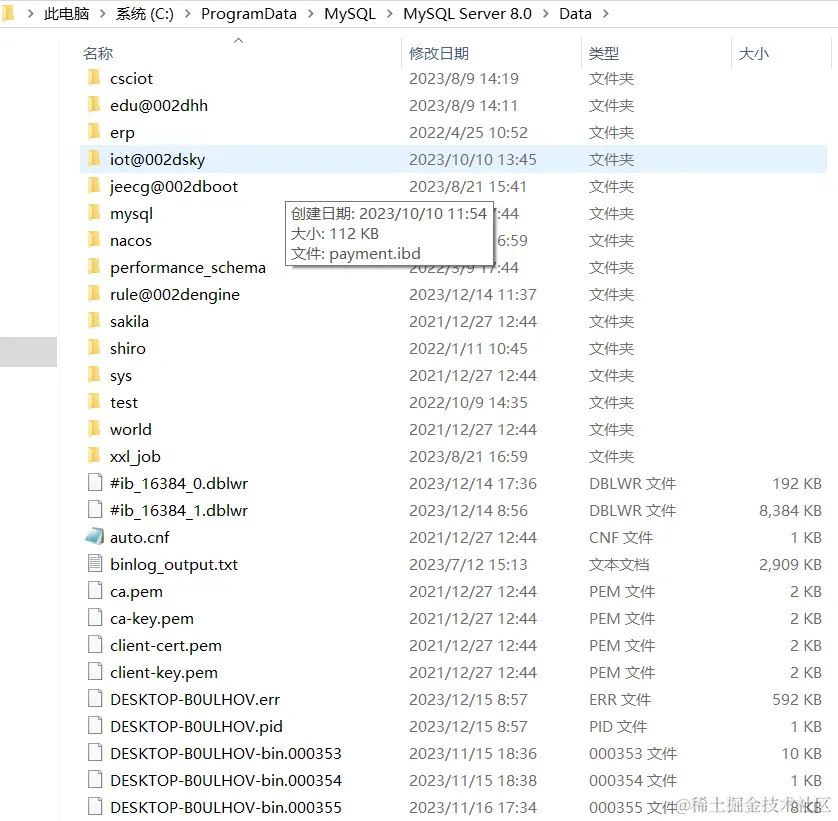This screenshot has width=838, height=821.
Task: Select the #ib_16384_0.dblwr file icon
Action: [x=95, y=483]
